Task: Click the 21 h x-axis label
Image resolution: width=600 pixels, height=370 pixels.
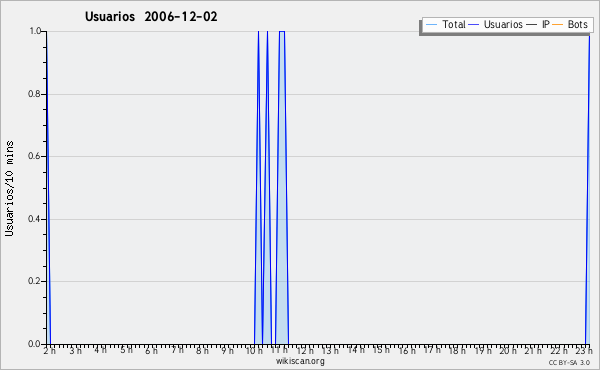Action: click(533, 350)
